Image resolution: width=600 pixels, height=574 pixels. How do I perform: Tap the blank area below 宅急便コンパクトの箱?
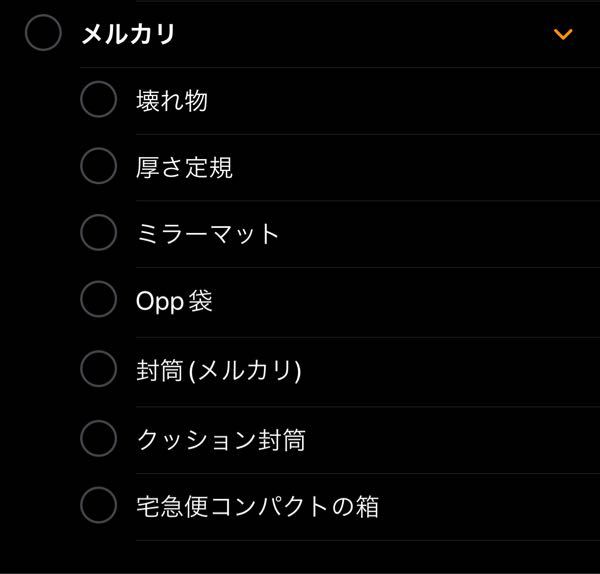click(300, 557)
